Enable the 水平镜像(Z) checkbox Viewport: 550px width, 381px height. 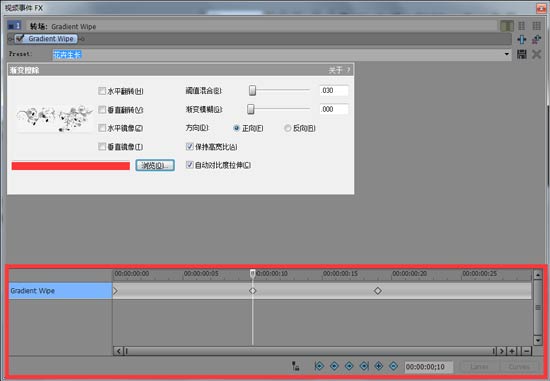[102, 128]
